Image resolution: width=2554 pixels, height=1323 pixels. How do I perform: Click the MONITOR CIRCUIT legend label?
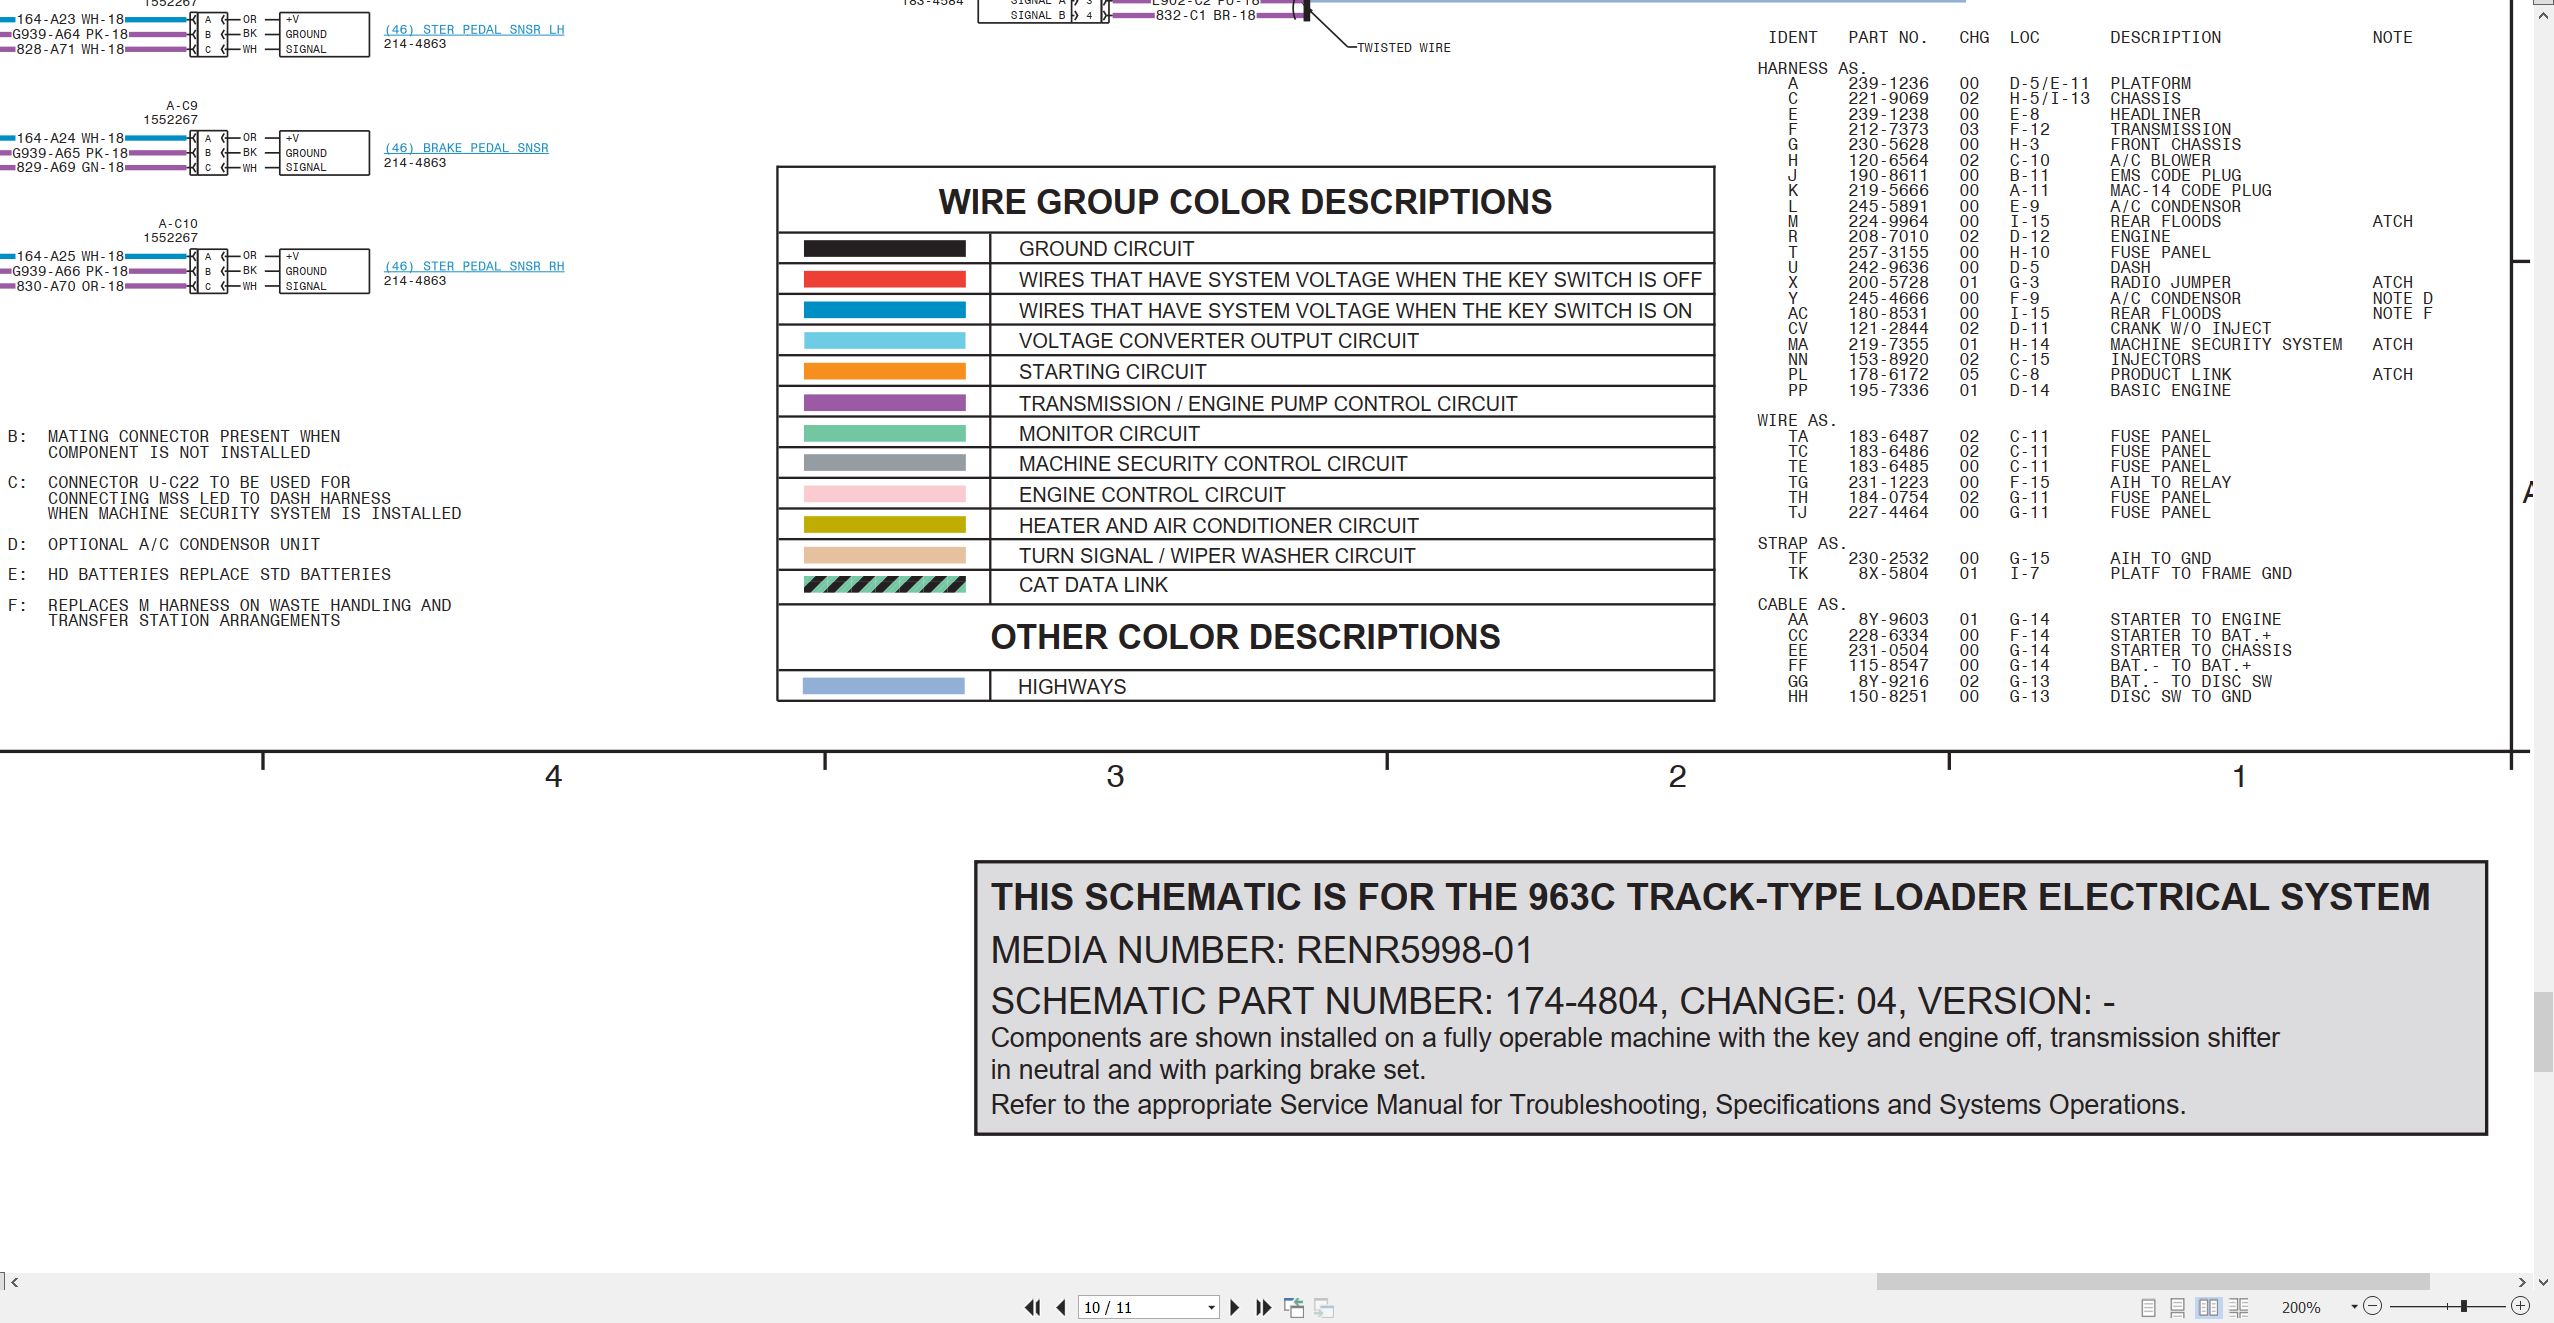pyautogui.click(x=1109, y=434)
